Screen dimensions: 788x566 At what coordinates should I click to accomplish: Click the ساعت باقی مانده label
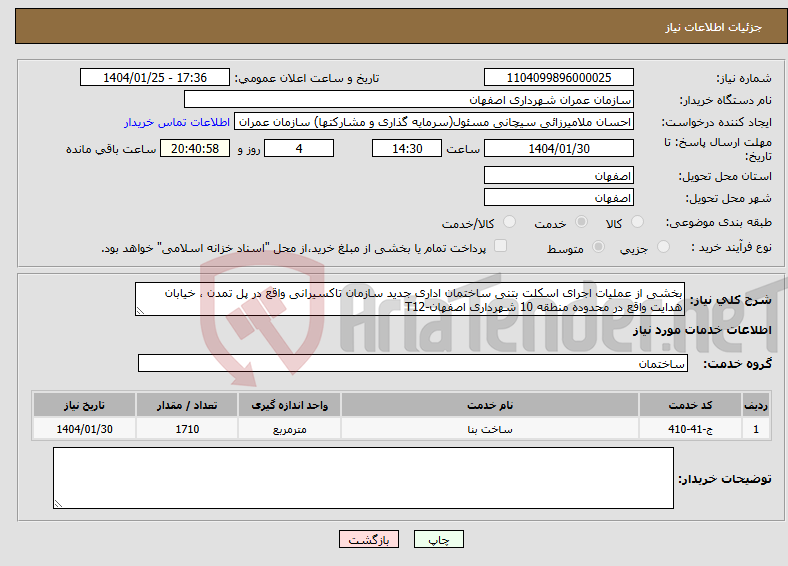[111, 149]
